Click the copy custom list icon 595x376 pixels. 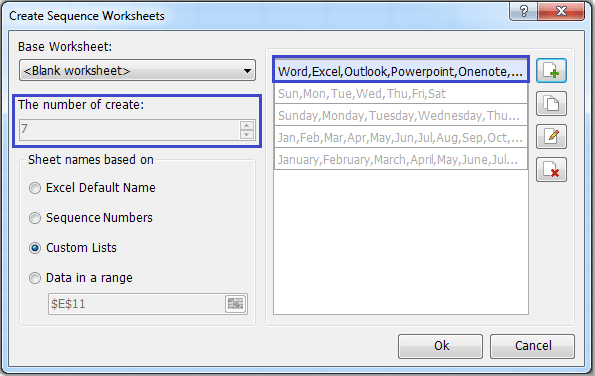click(x=551, y=104)
